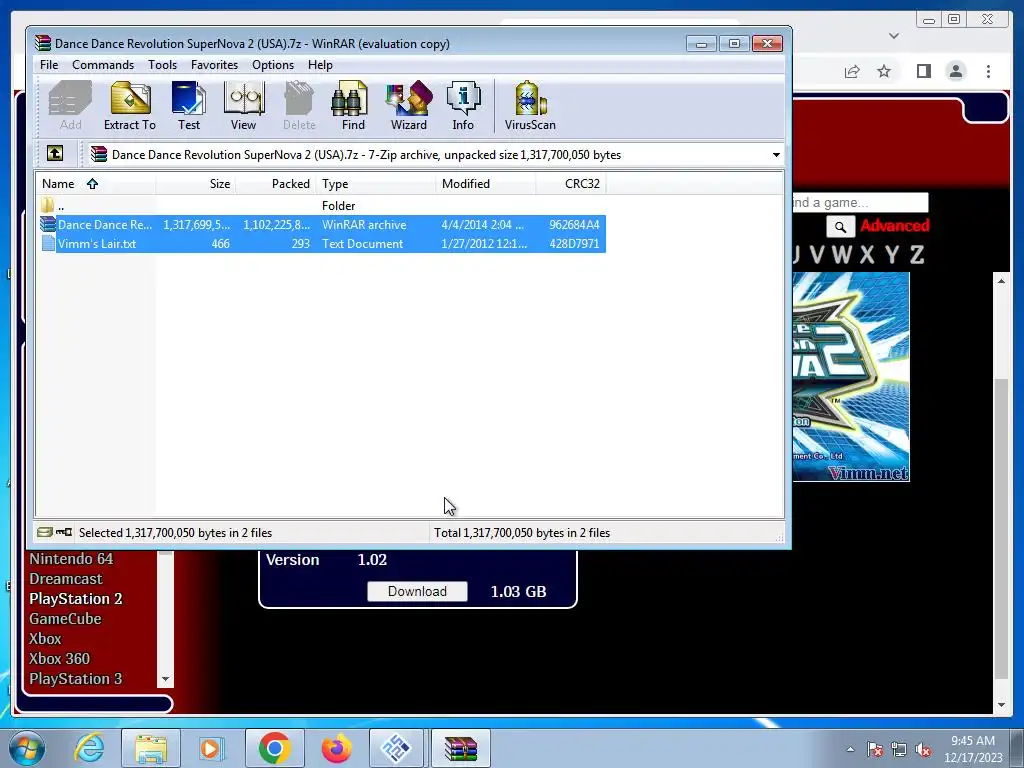Image resolution: width=1024 pixels, height=768 pixels.
Task: Expand the browser tab search chevron
Action: coord(894,36)
